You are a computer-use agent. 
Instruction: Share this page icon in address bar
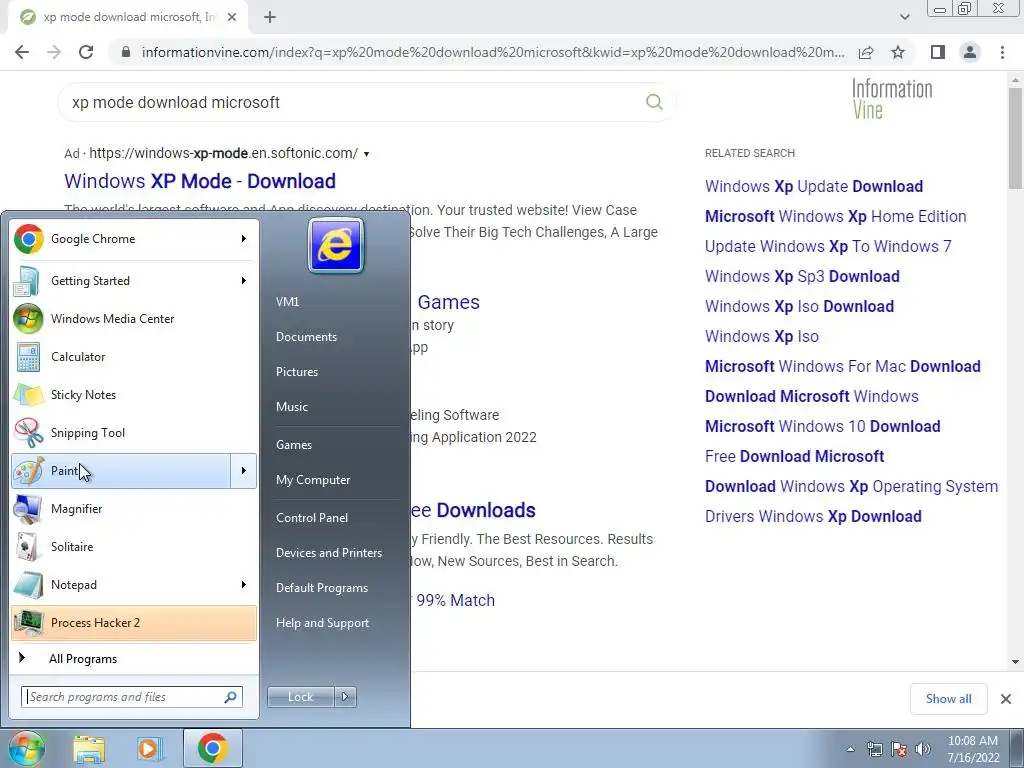point(866,52)
